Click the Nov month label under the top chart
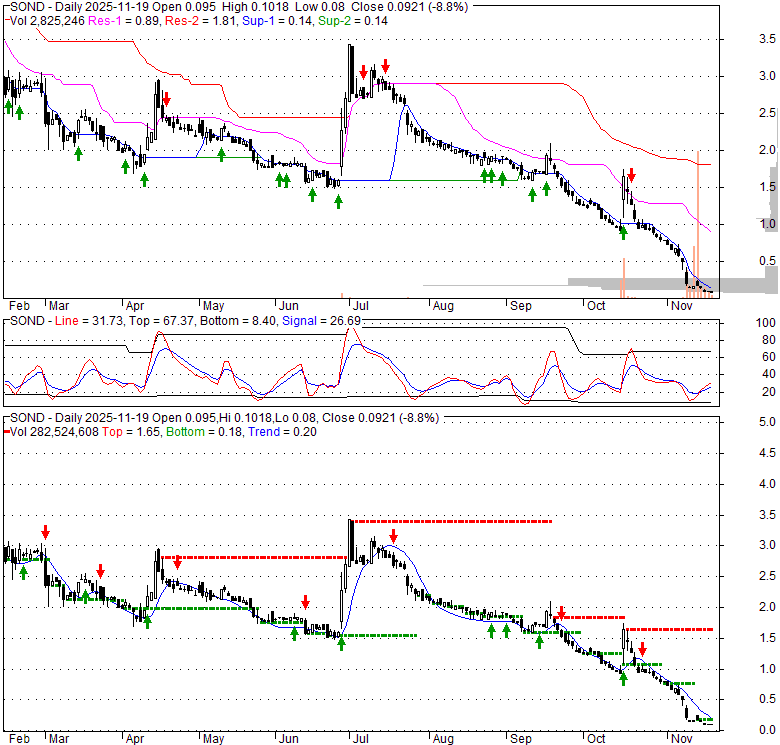Screen dimensions: 780x745 (682, 306)
